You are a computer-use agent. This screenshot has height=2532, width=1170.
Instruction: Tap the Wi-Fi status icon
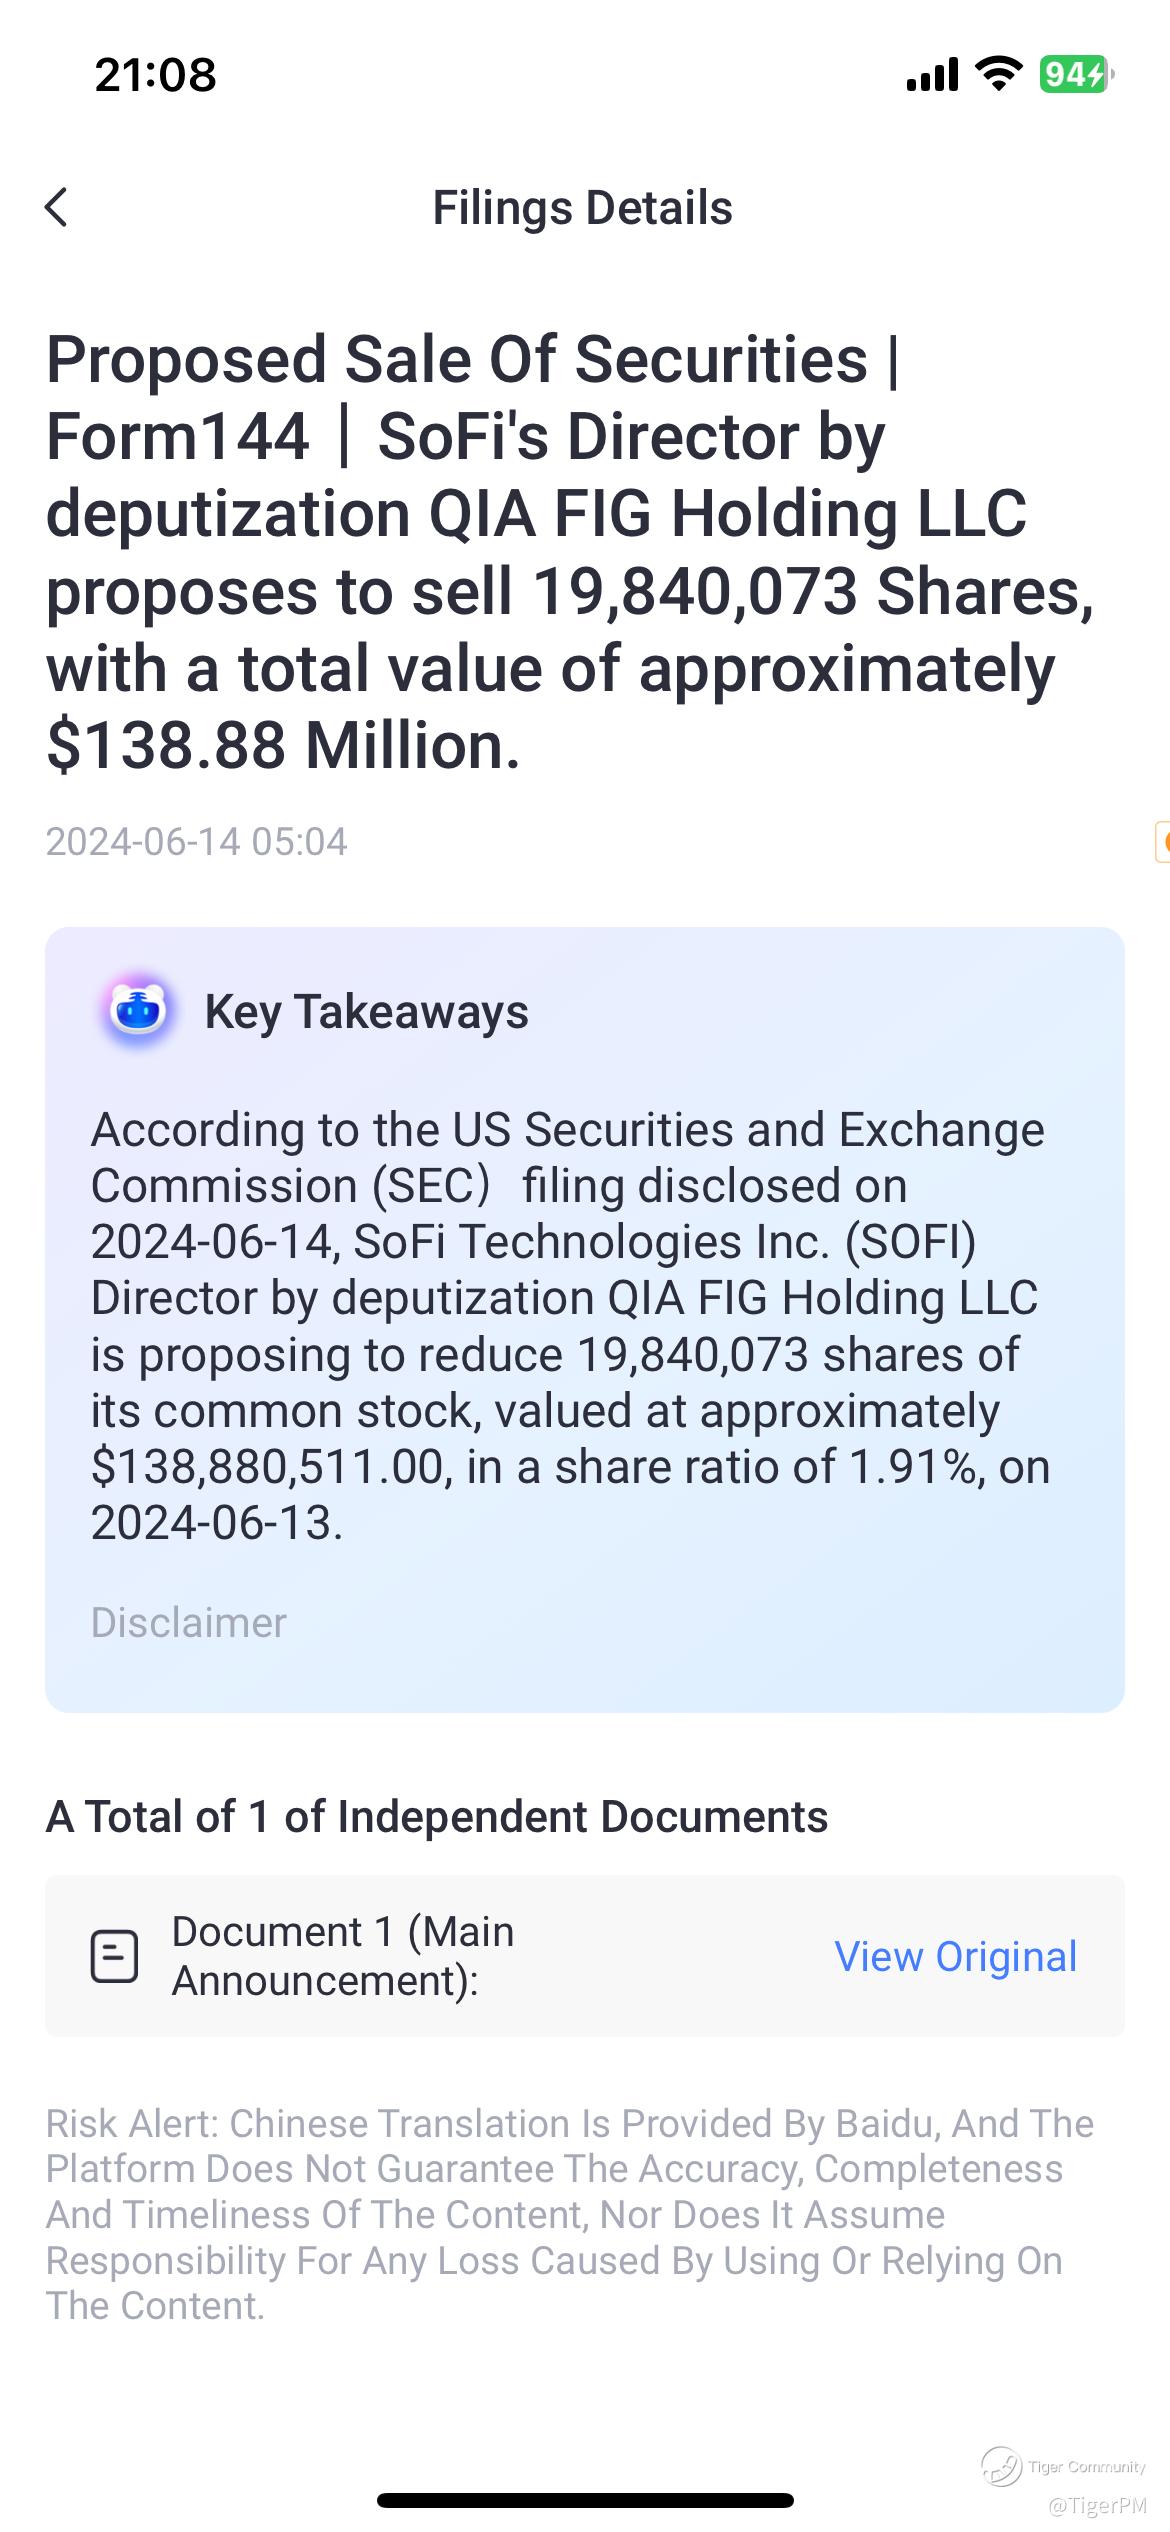tap(998, 75)
